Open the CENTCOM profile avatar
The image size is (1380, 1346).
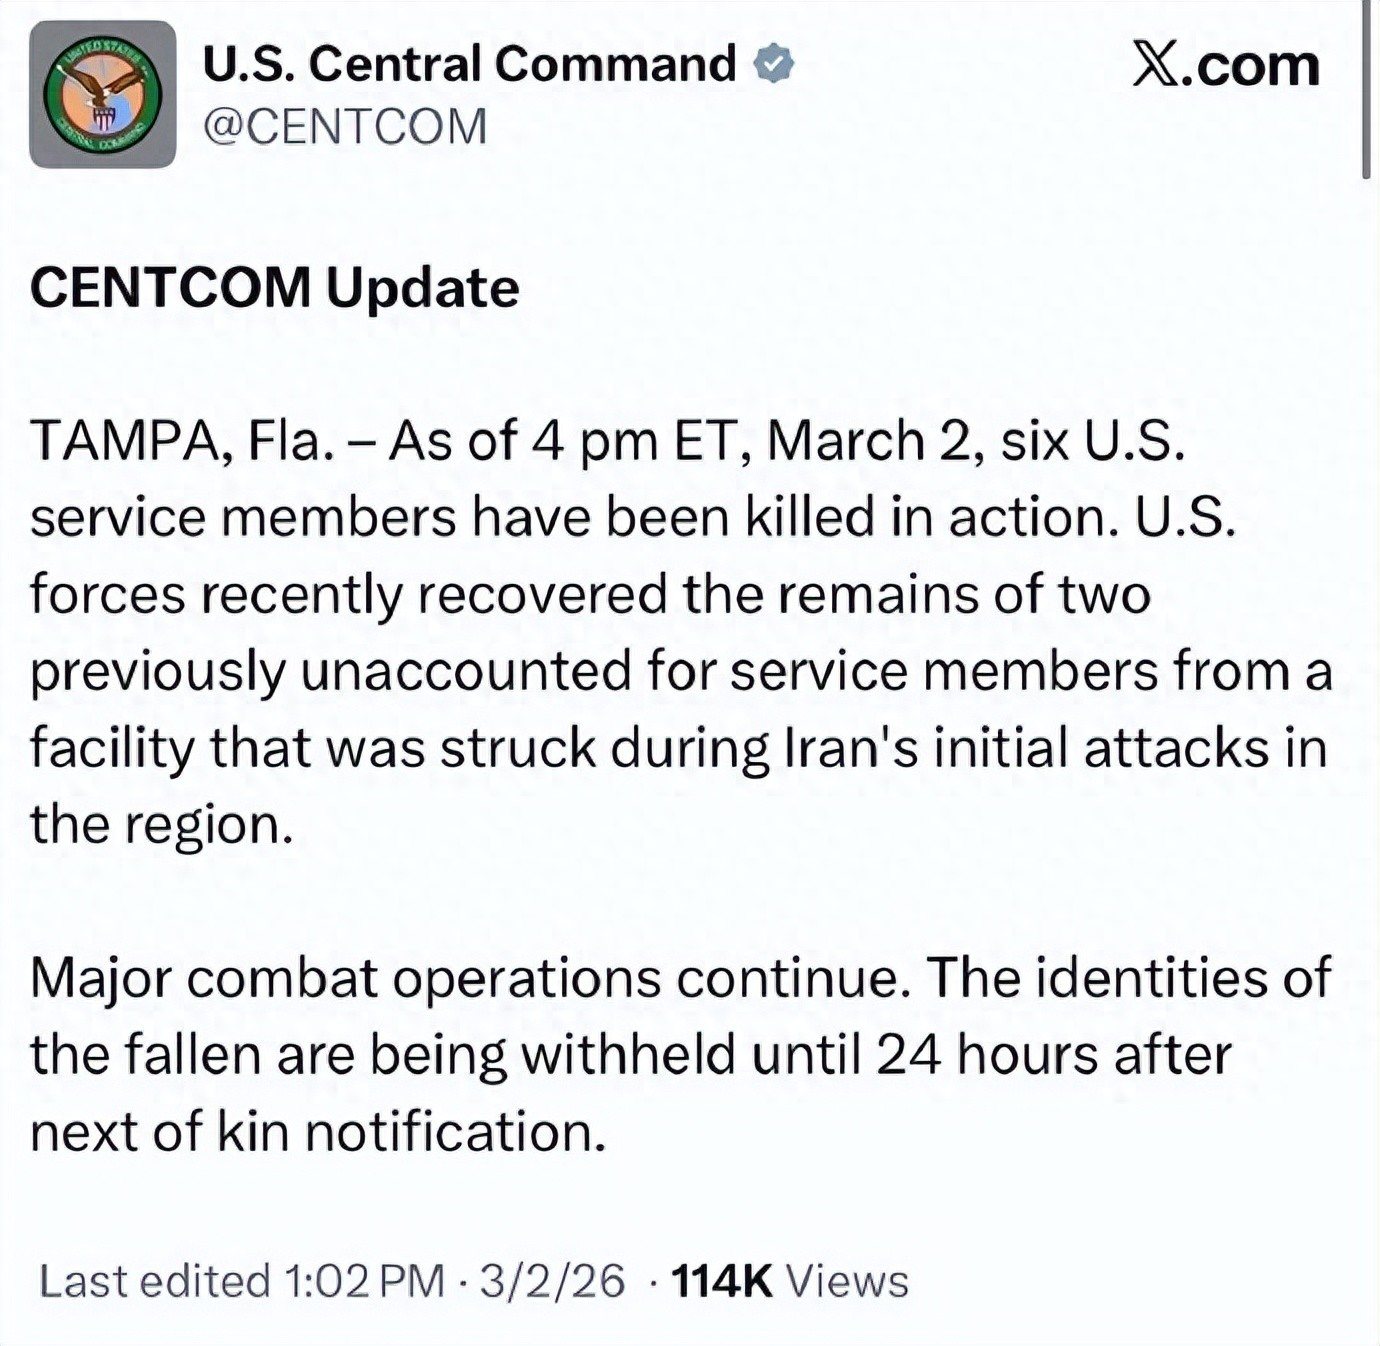click(102, 94)
